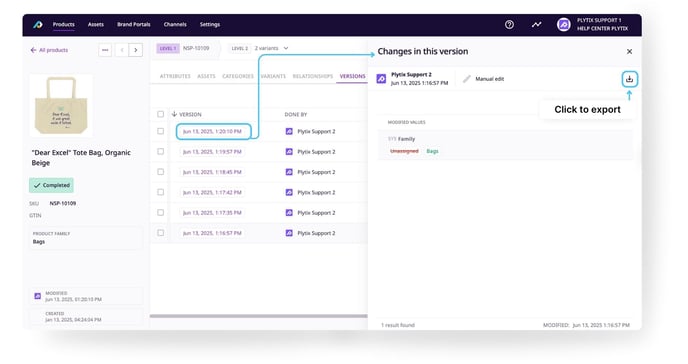Viewport: 688px width, 364px height.
Task: Check the 1:16:57 PM version row checkbox
Action: point(161,233)
